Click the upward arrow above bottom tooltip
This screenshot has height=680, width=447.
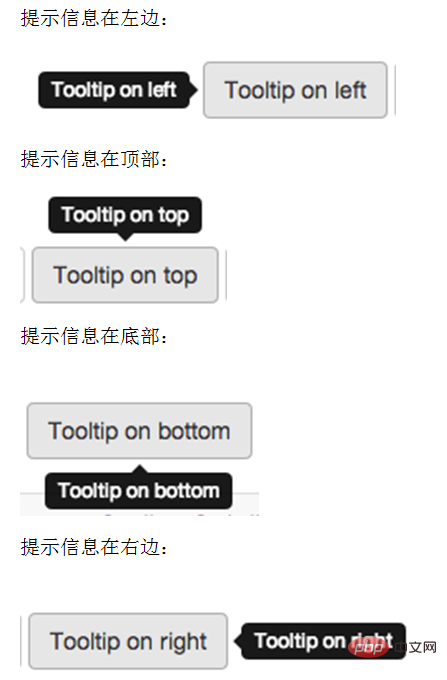[x=139, y=469]
